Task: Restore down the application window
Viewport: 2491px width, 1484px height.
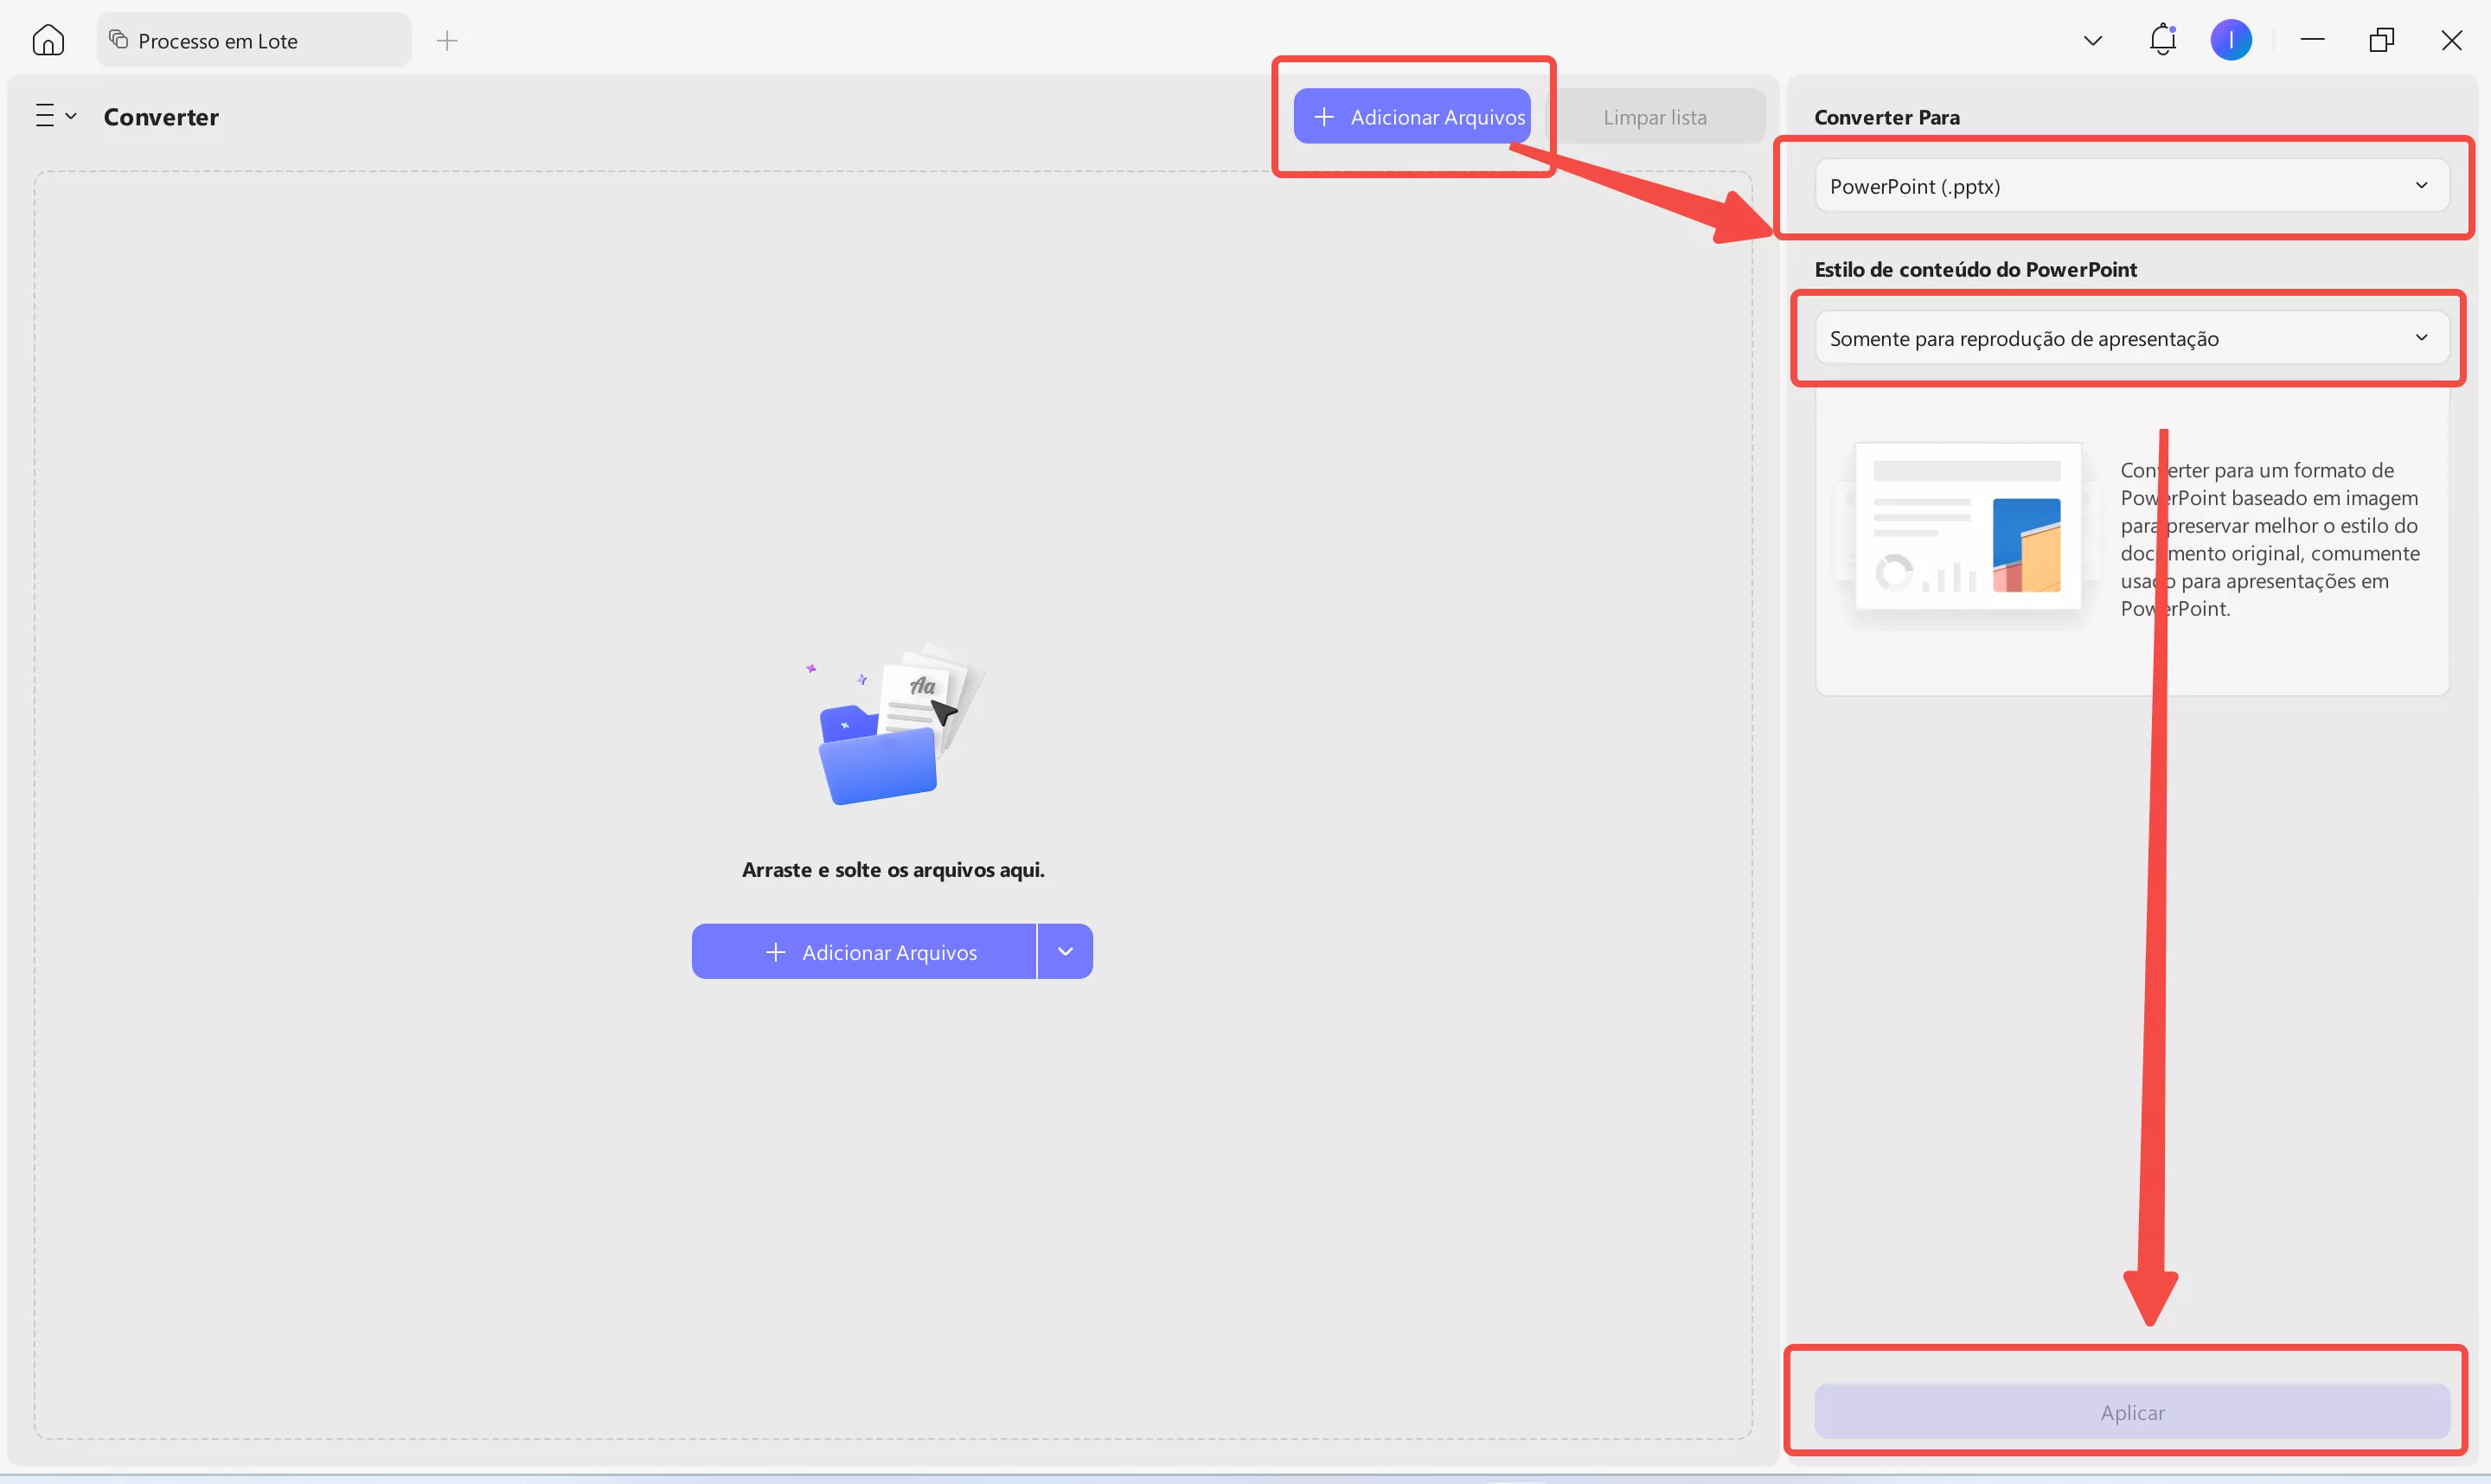Action: point(2382,39)
